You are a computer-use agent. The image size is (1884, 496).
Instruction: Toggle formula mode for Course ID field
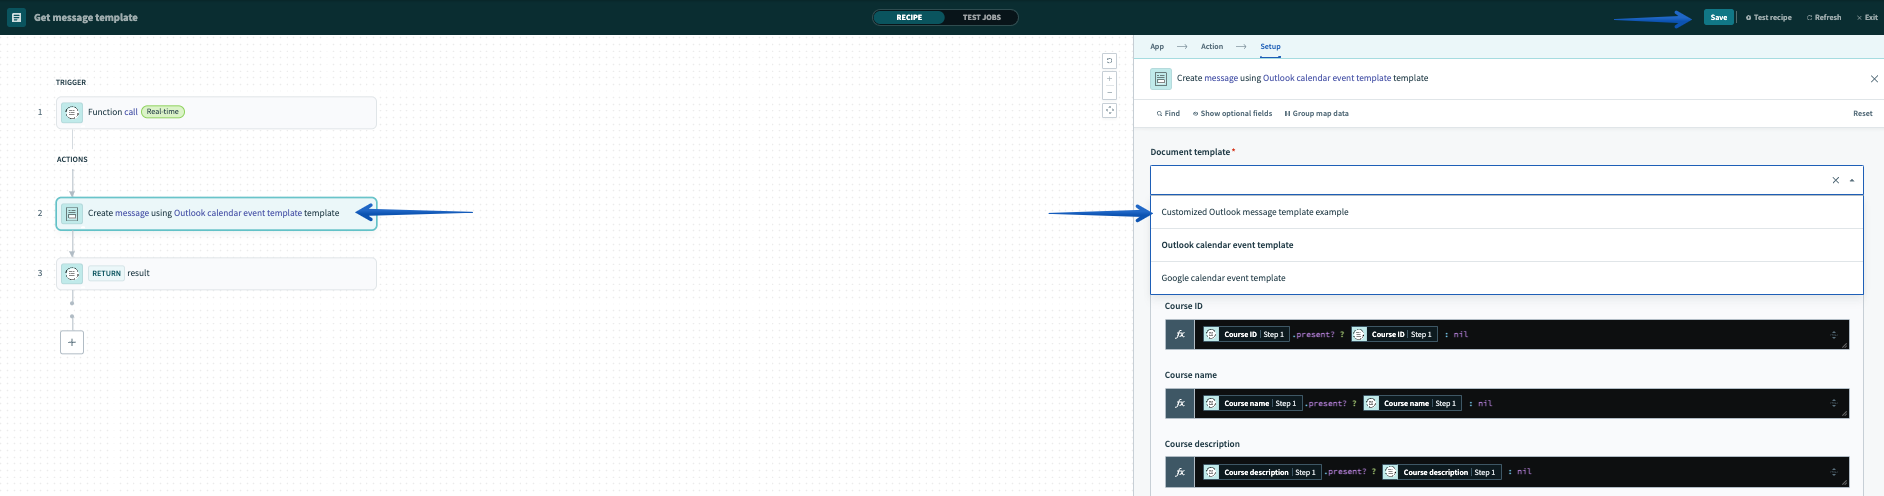coord(1180,335)
